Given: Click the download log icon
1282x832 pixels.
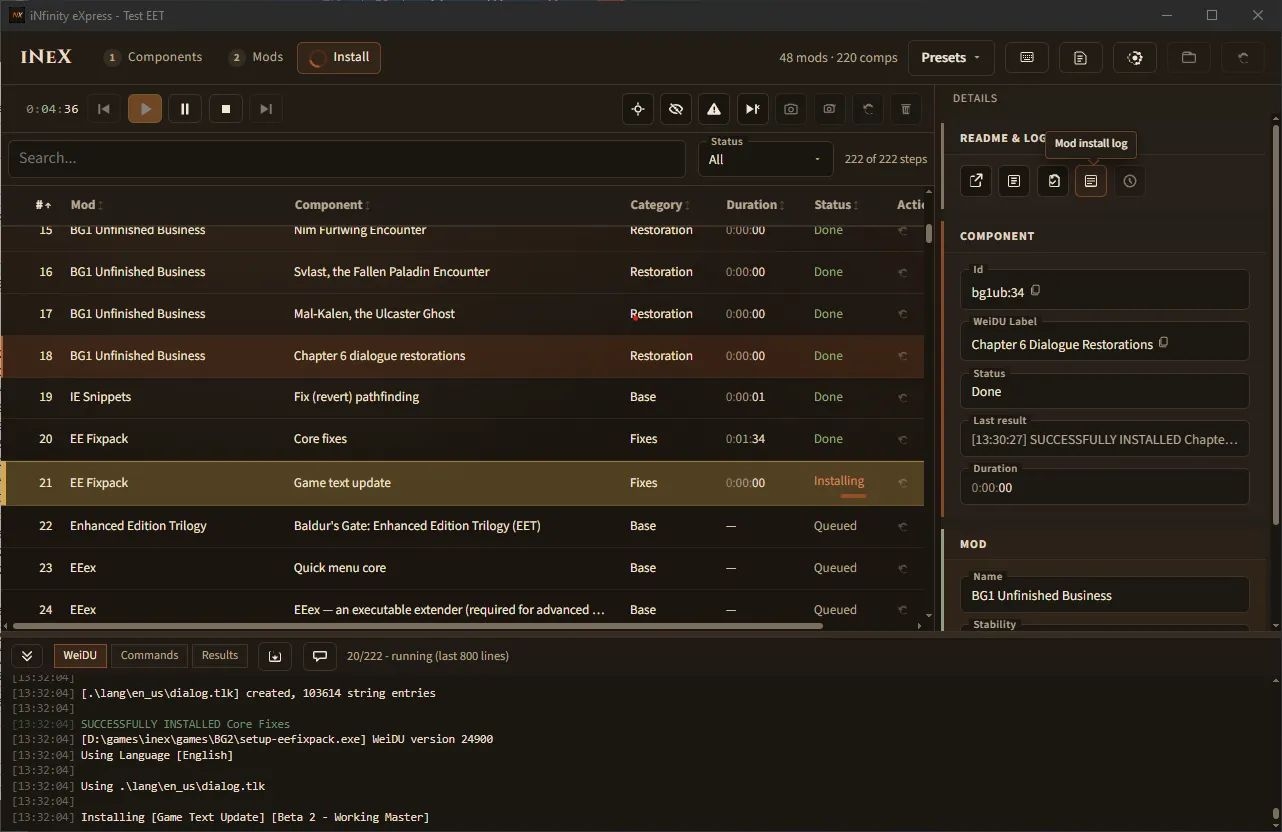Looking at the screenshot, I should coord(275,656).
